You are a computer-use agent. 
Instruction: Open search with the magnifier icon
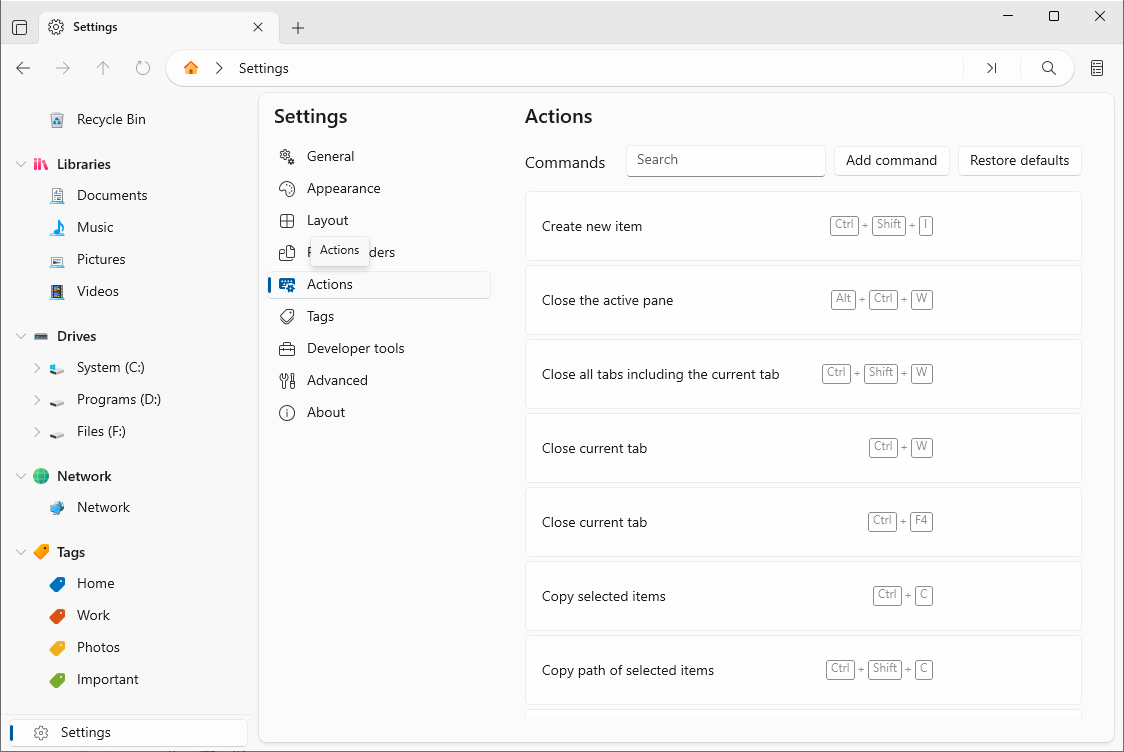coord(1049,68)
